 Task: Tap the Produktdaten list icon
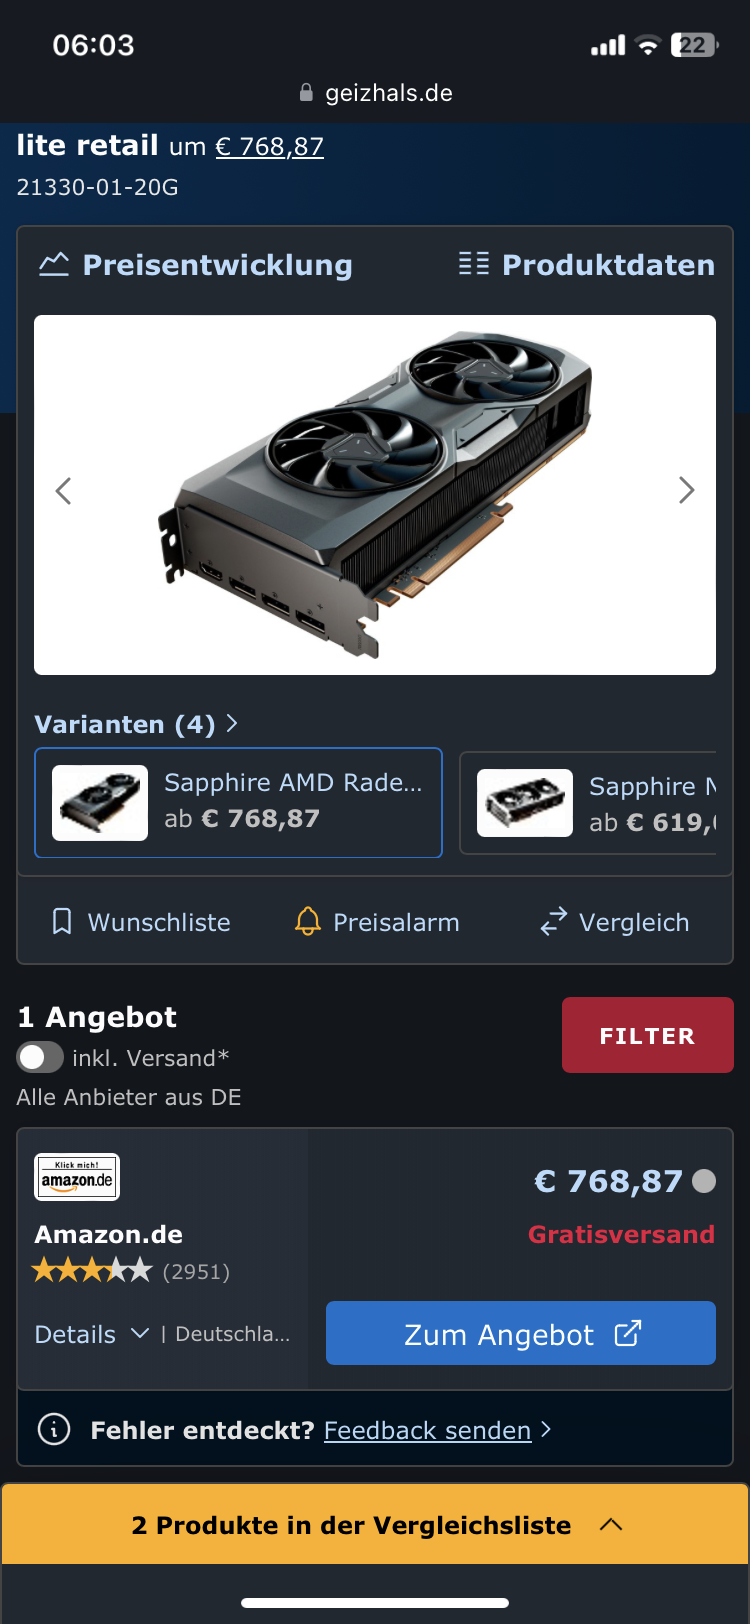[474, 264]
